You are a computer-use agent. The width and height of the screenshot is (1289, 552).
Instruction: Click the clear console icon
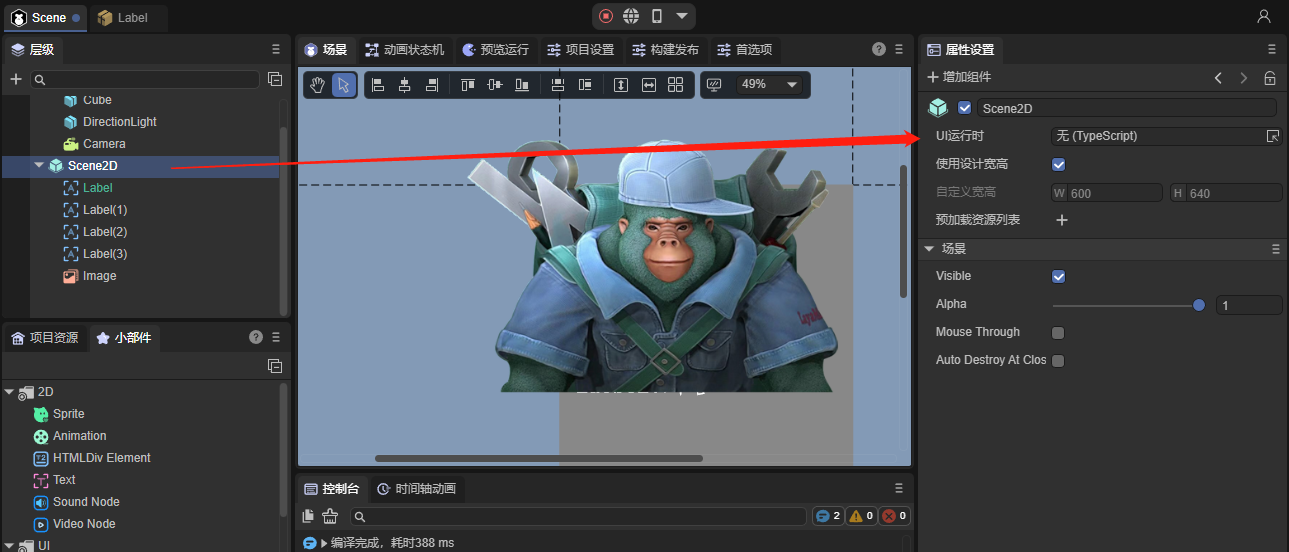click(330, 516)
